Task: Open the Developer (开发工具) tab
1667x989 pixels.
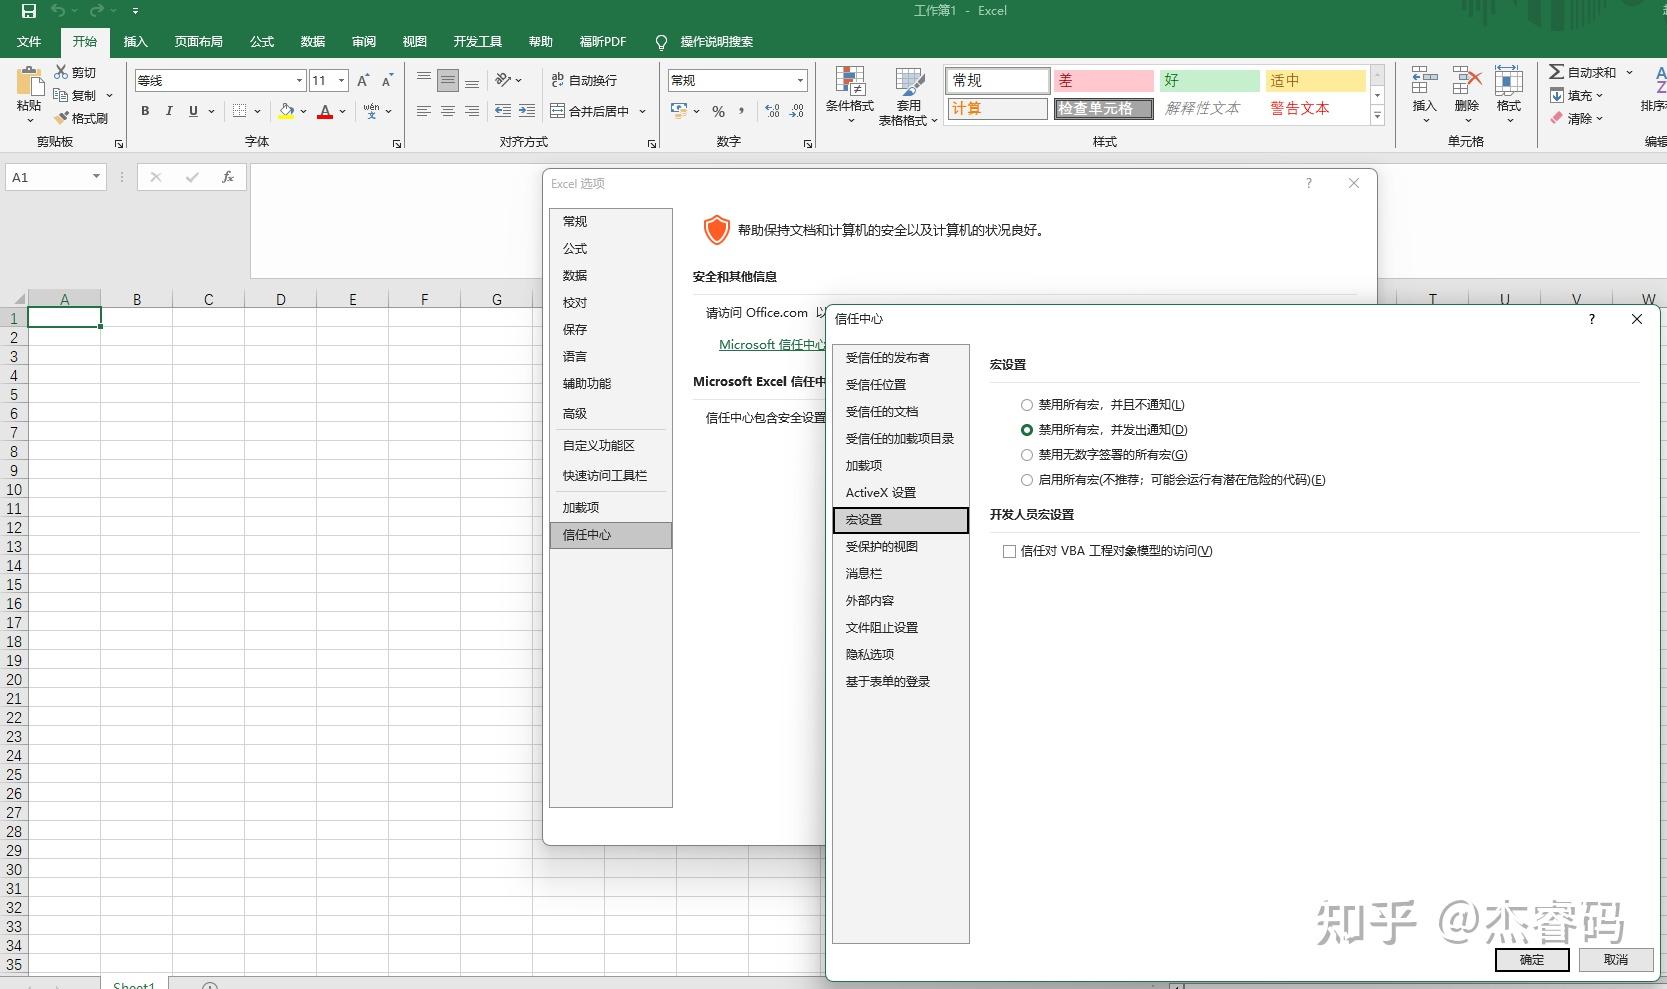Action: point(477,41)
